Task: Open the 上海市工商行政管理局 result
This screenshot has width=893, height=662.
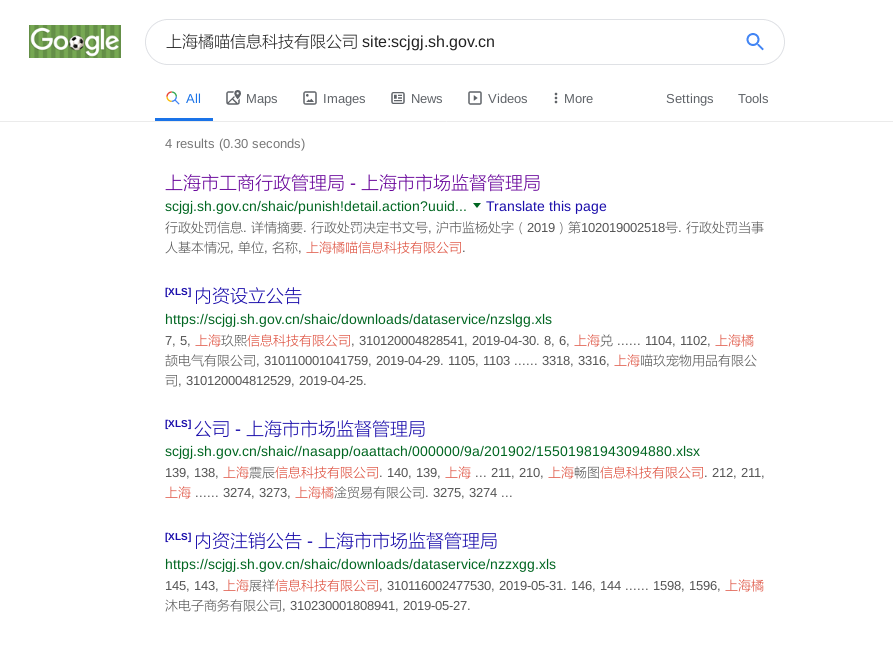Action: click(352, 183)
